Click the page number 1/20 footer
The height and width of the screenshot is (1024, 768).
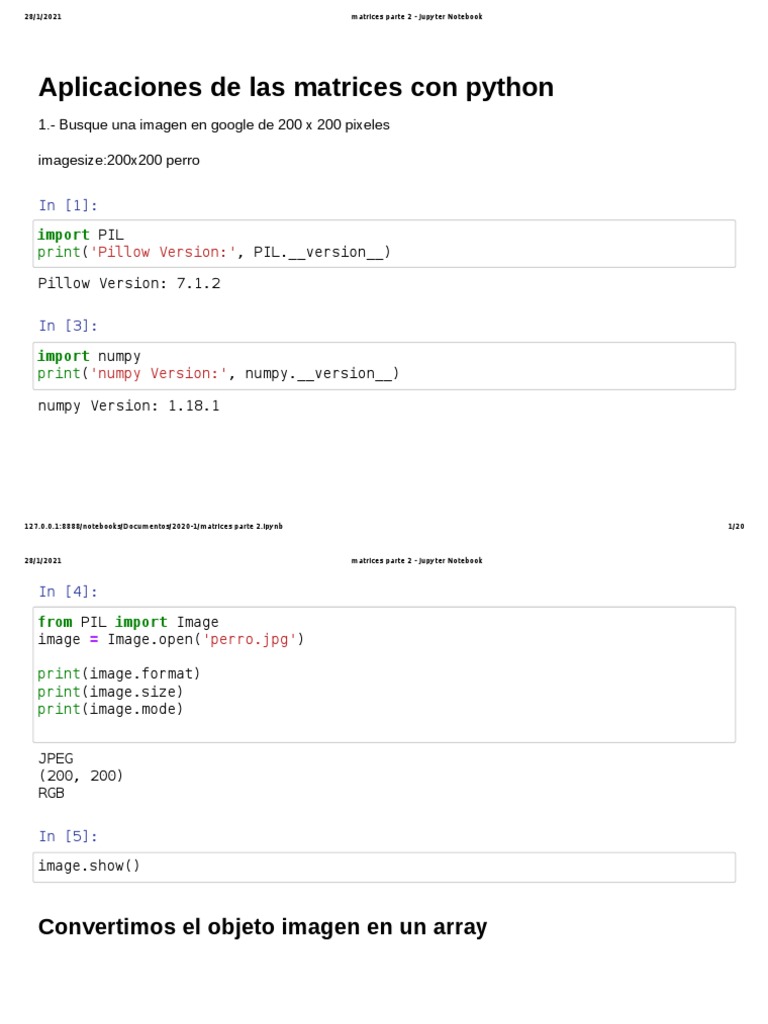[736, 526]
